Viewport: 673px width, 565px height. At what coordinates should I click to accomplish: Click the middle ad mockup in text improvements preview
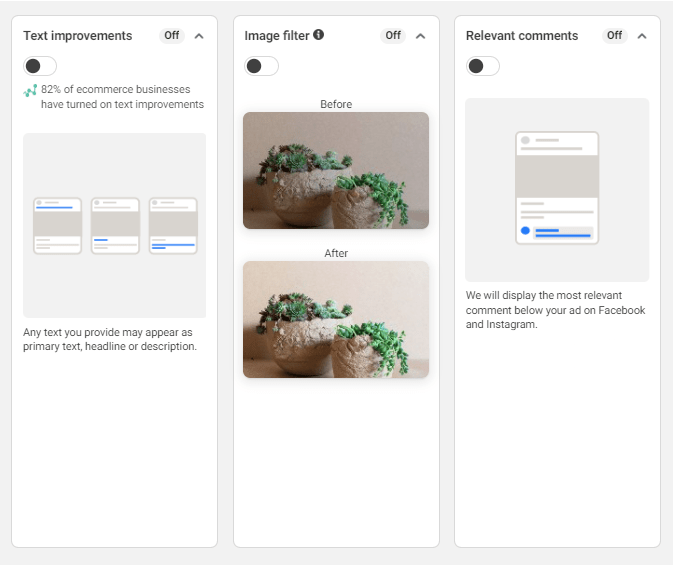pos(115,226)
